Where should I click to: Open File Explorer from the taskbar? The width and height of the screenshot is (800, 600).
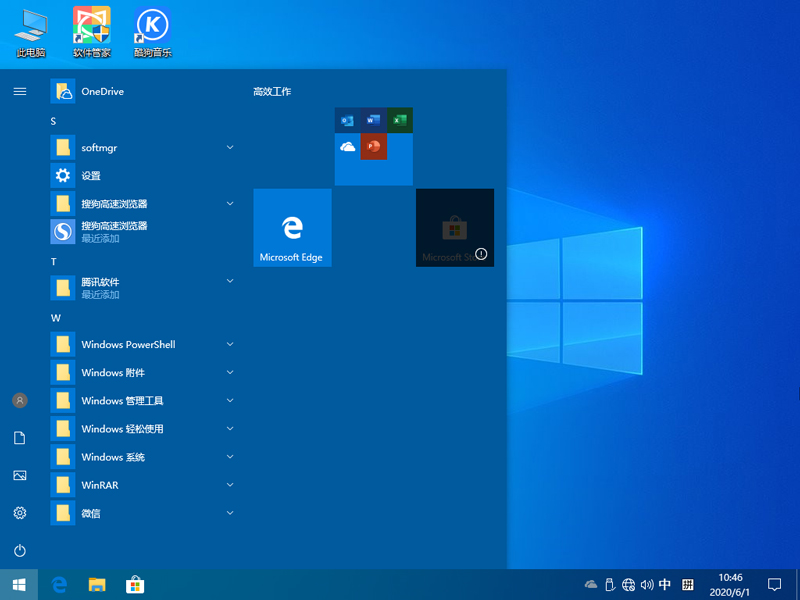point(97,584)
